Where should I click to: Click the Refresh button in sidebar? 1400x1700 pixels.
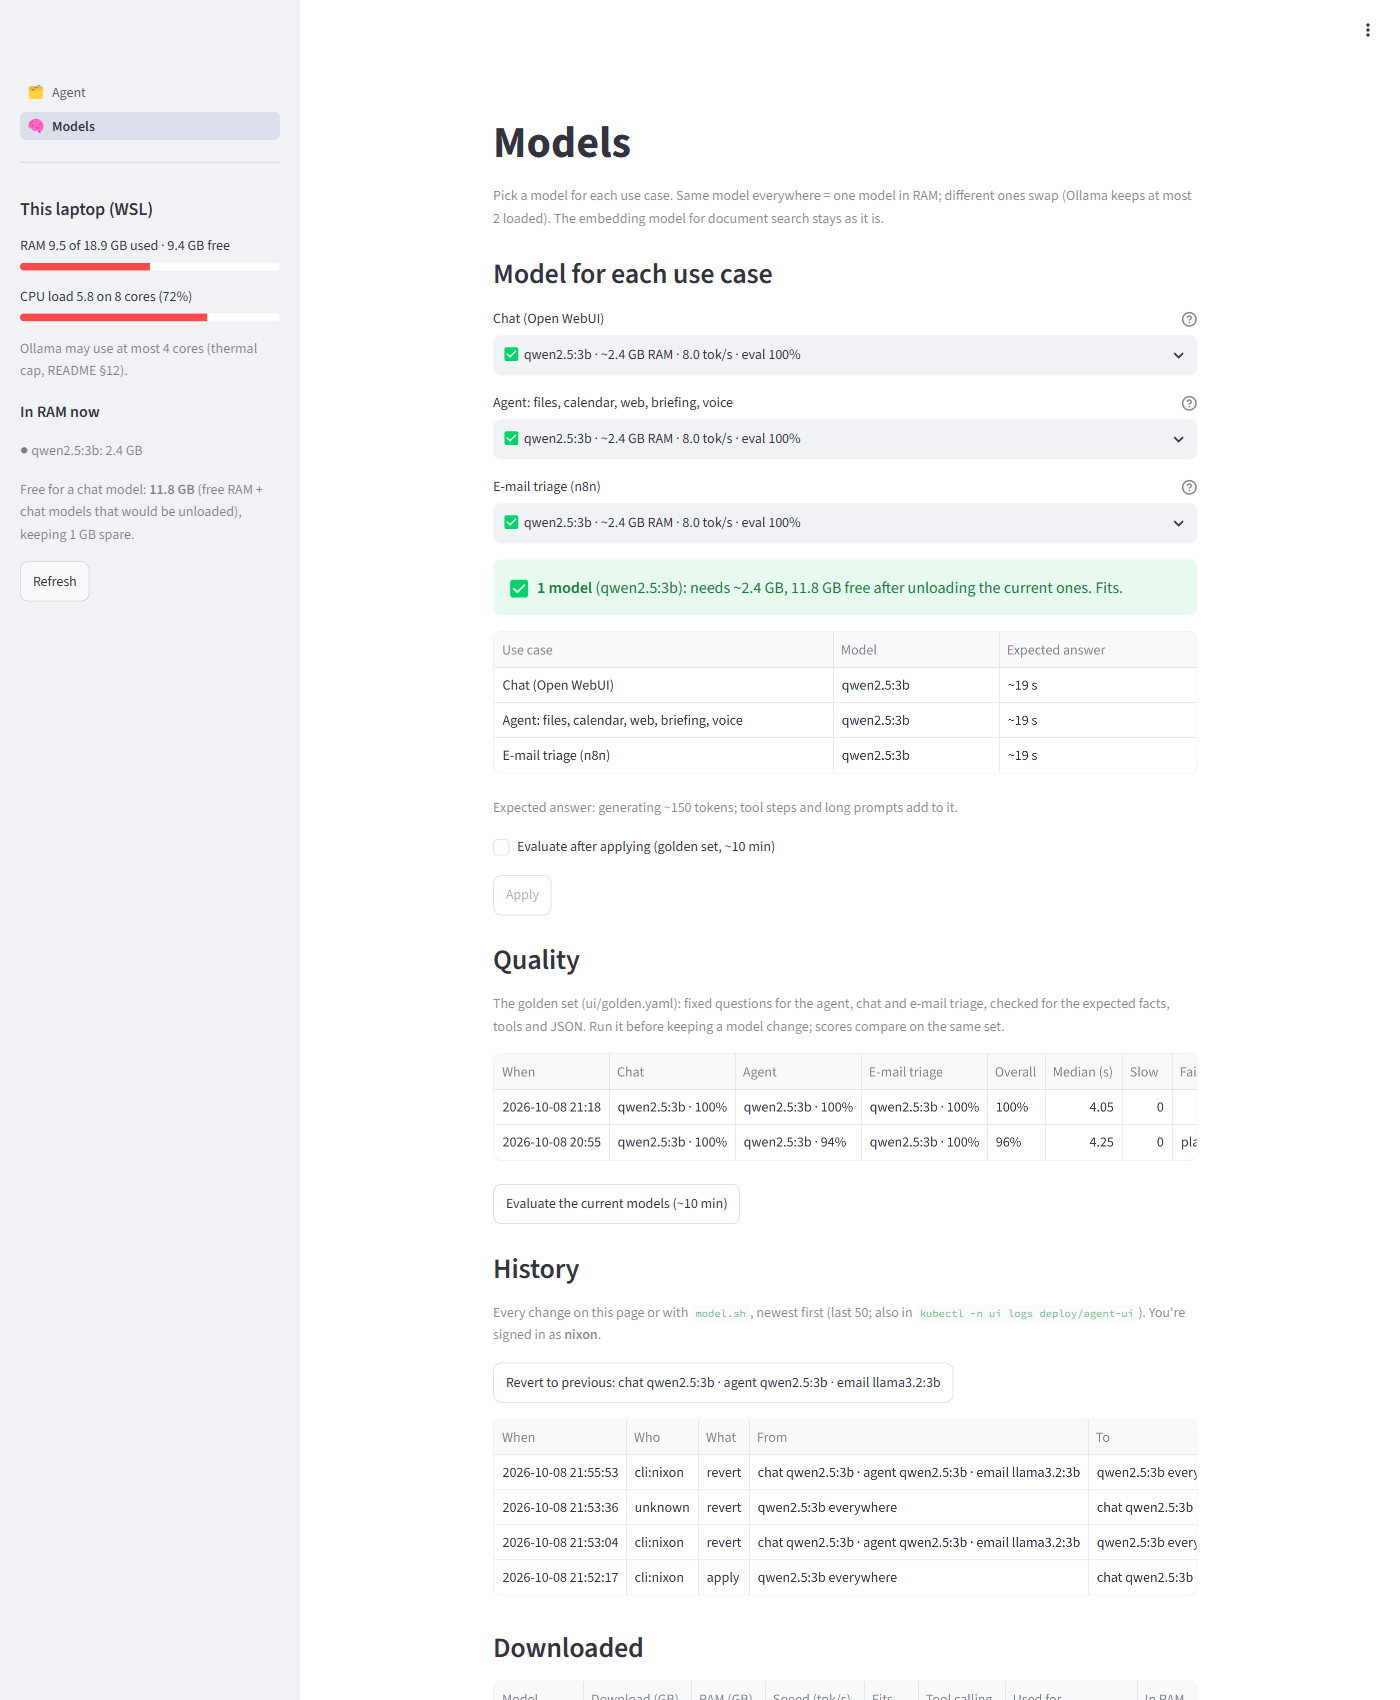pos(55,581)
